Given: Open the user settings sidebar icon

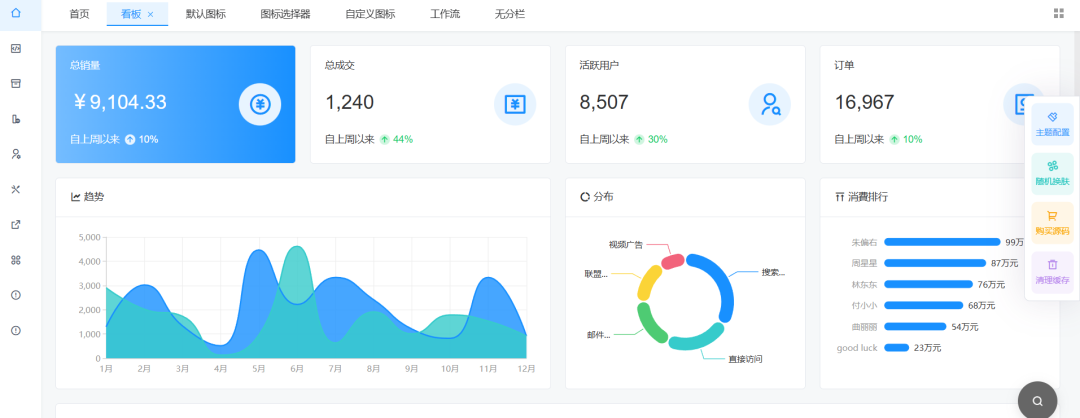Looking at the screenshot, I should (16, 154).
